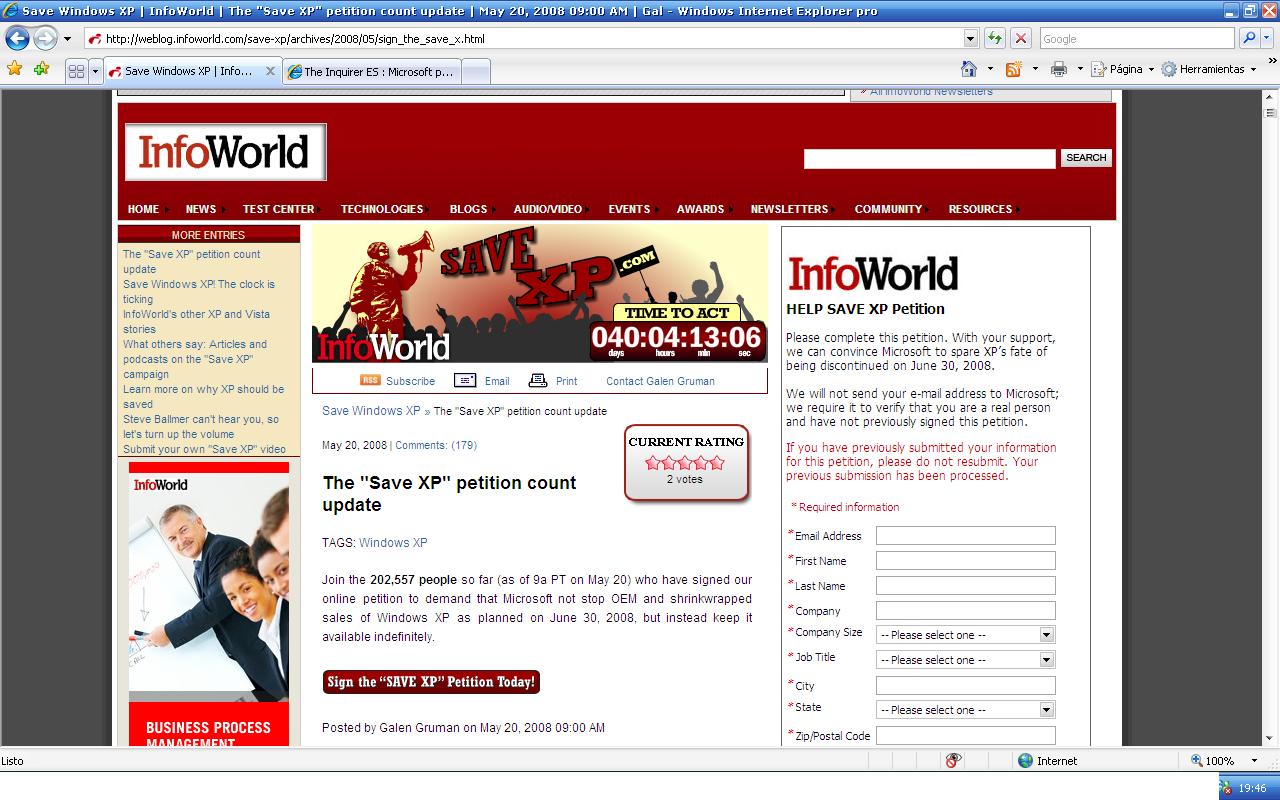
Task: Click the system tray clock 19:46
Action: [1252, 788]
